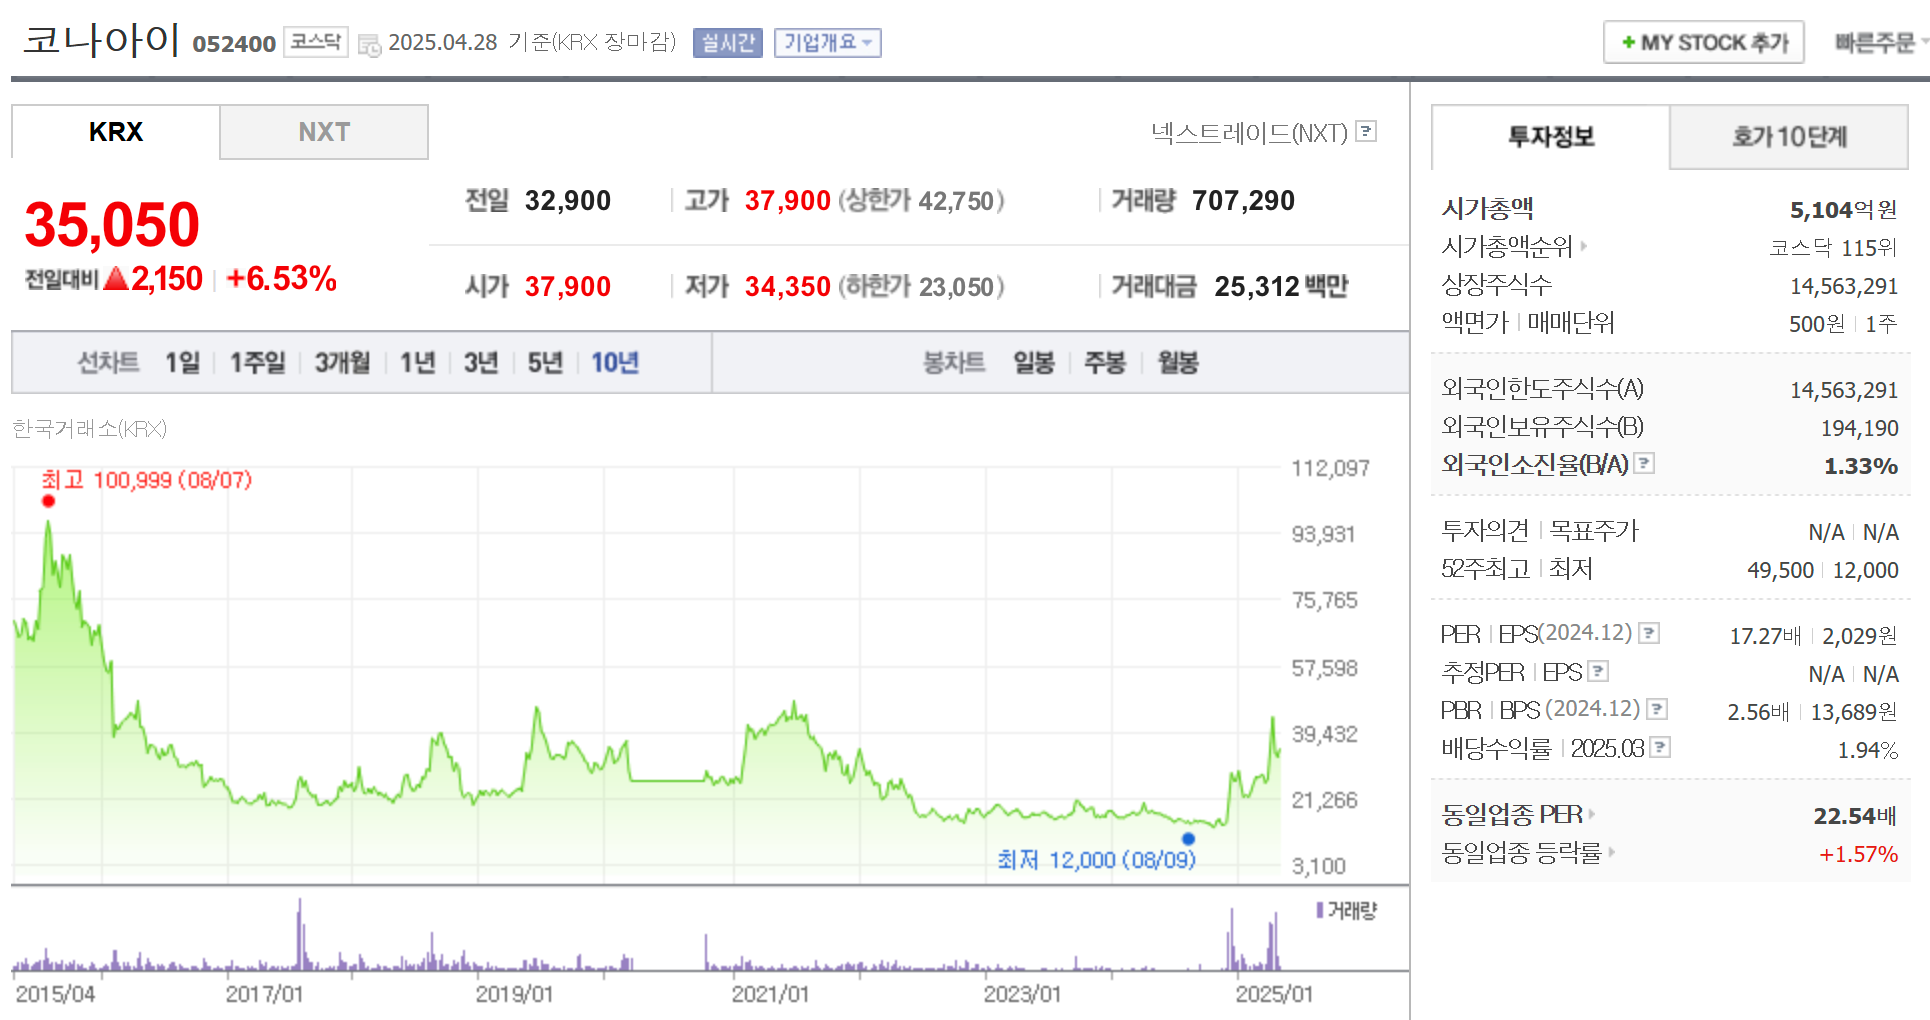The image size is (1930, 1020).
Task: Select the 5년 line chart period
Action: click(x=545, y=362)
